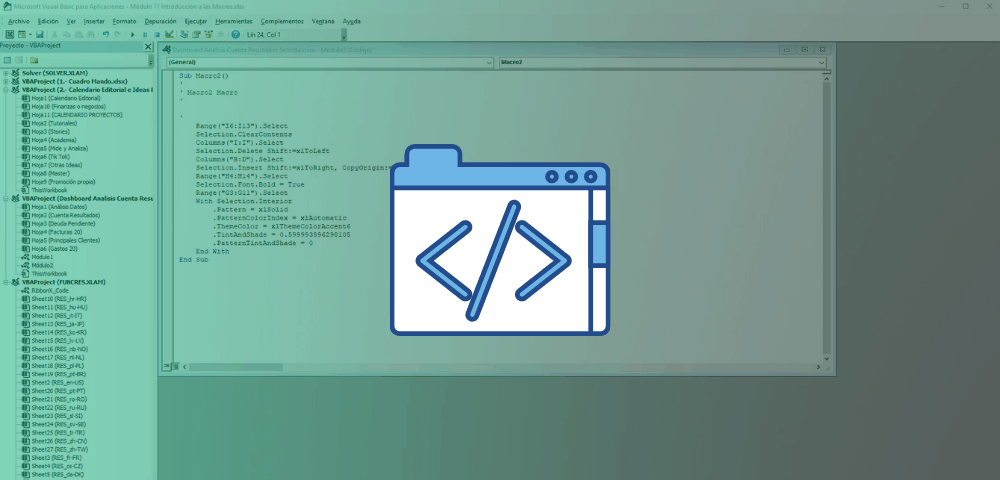
Task: Open the Object Browser icon
Action: [x=209, y=34]
